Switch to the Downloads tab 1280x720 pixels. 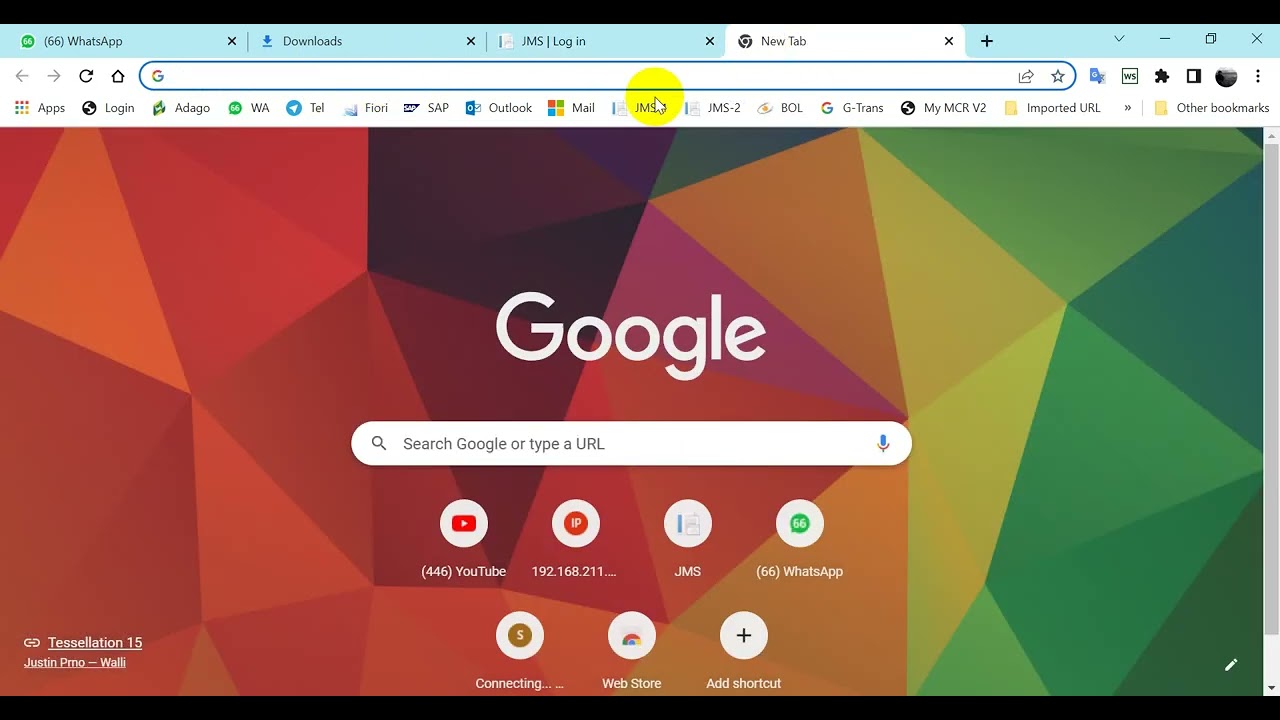tap(366, 41)
